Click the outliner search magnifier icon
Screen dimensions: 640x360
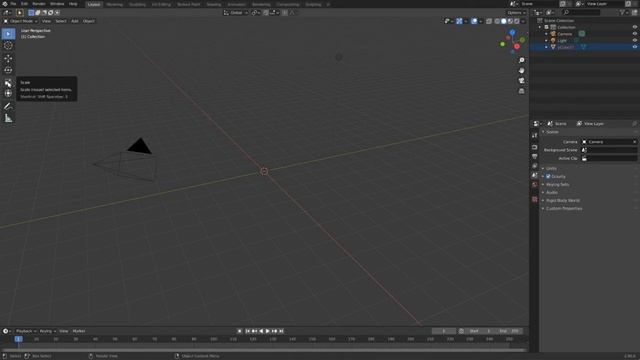click(566, 13)
